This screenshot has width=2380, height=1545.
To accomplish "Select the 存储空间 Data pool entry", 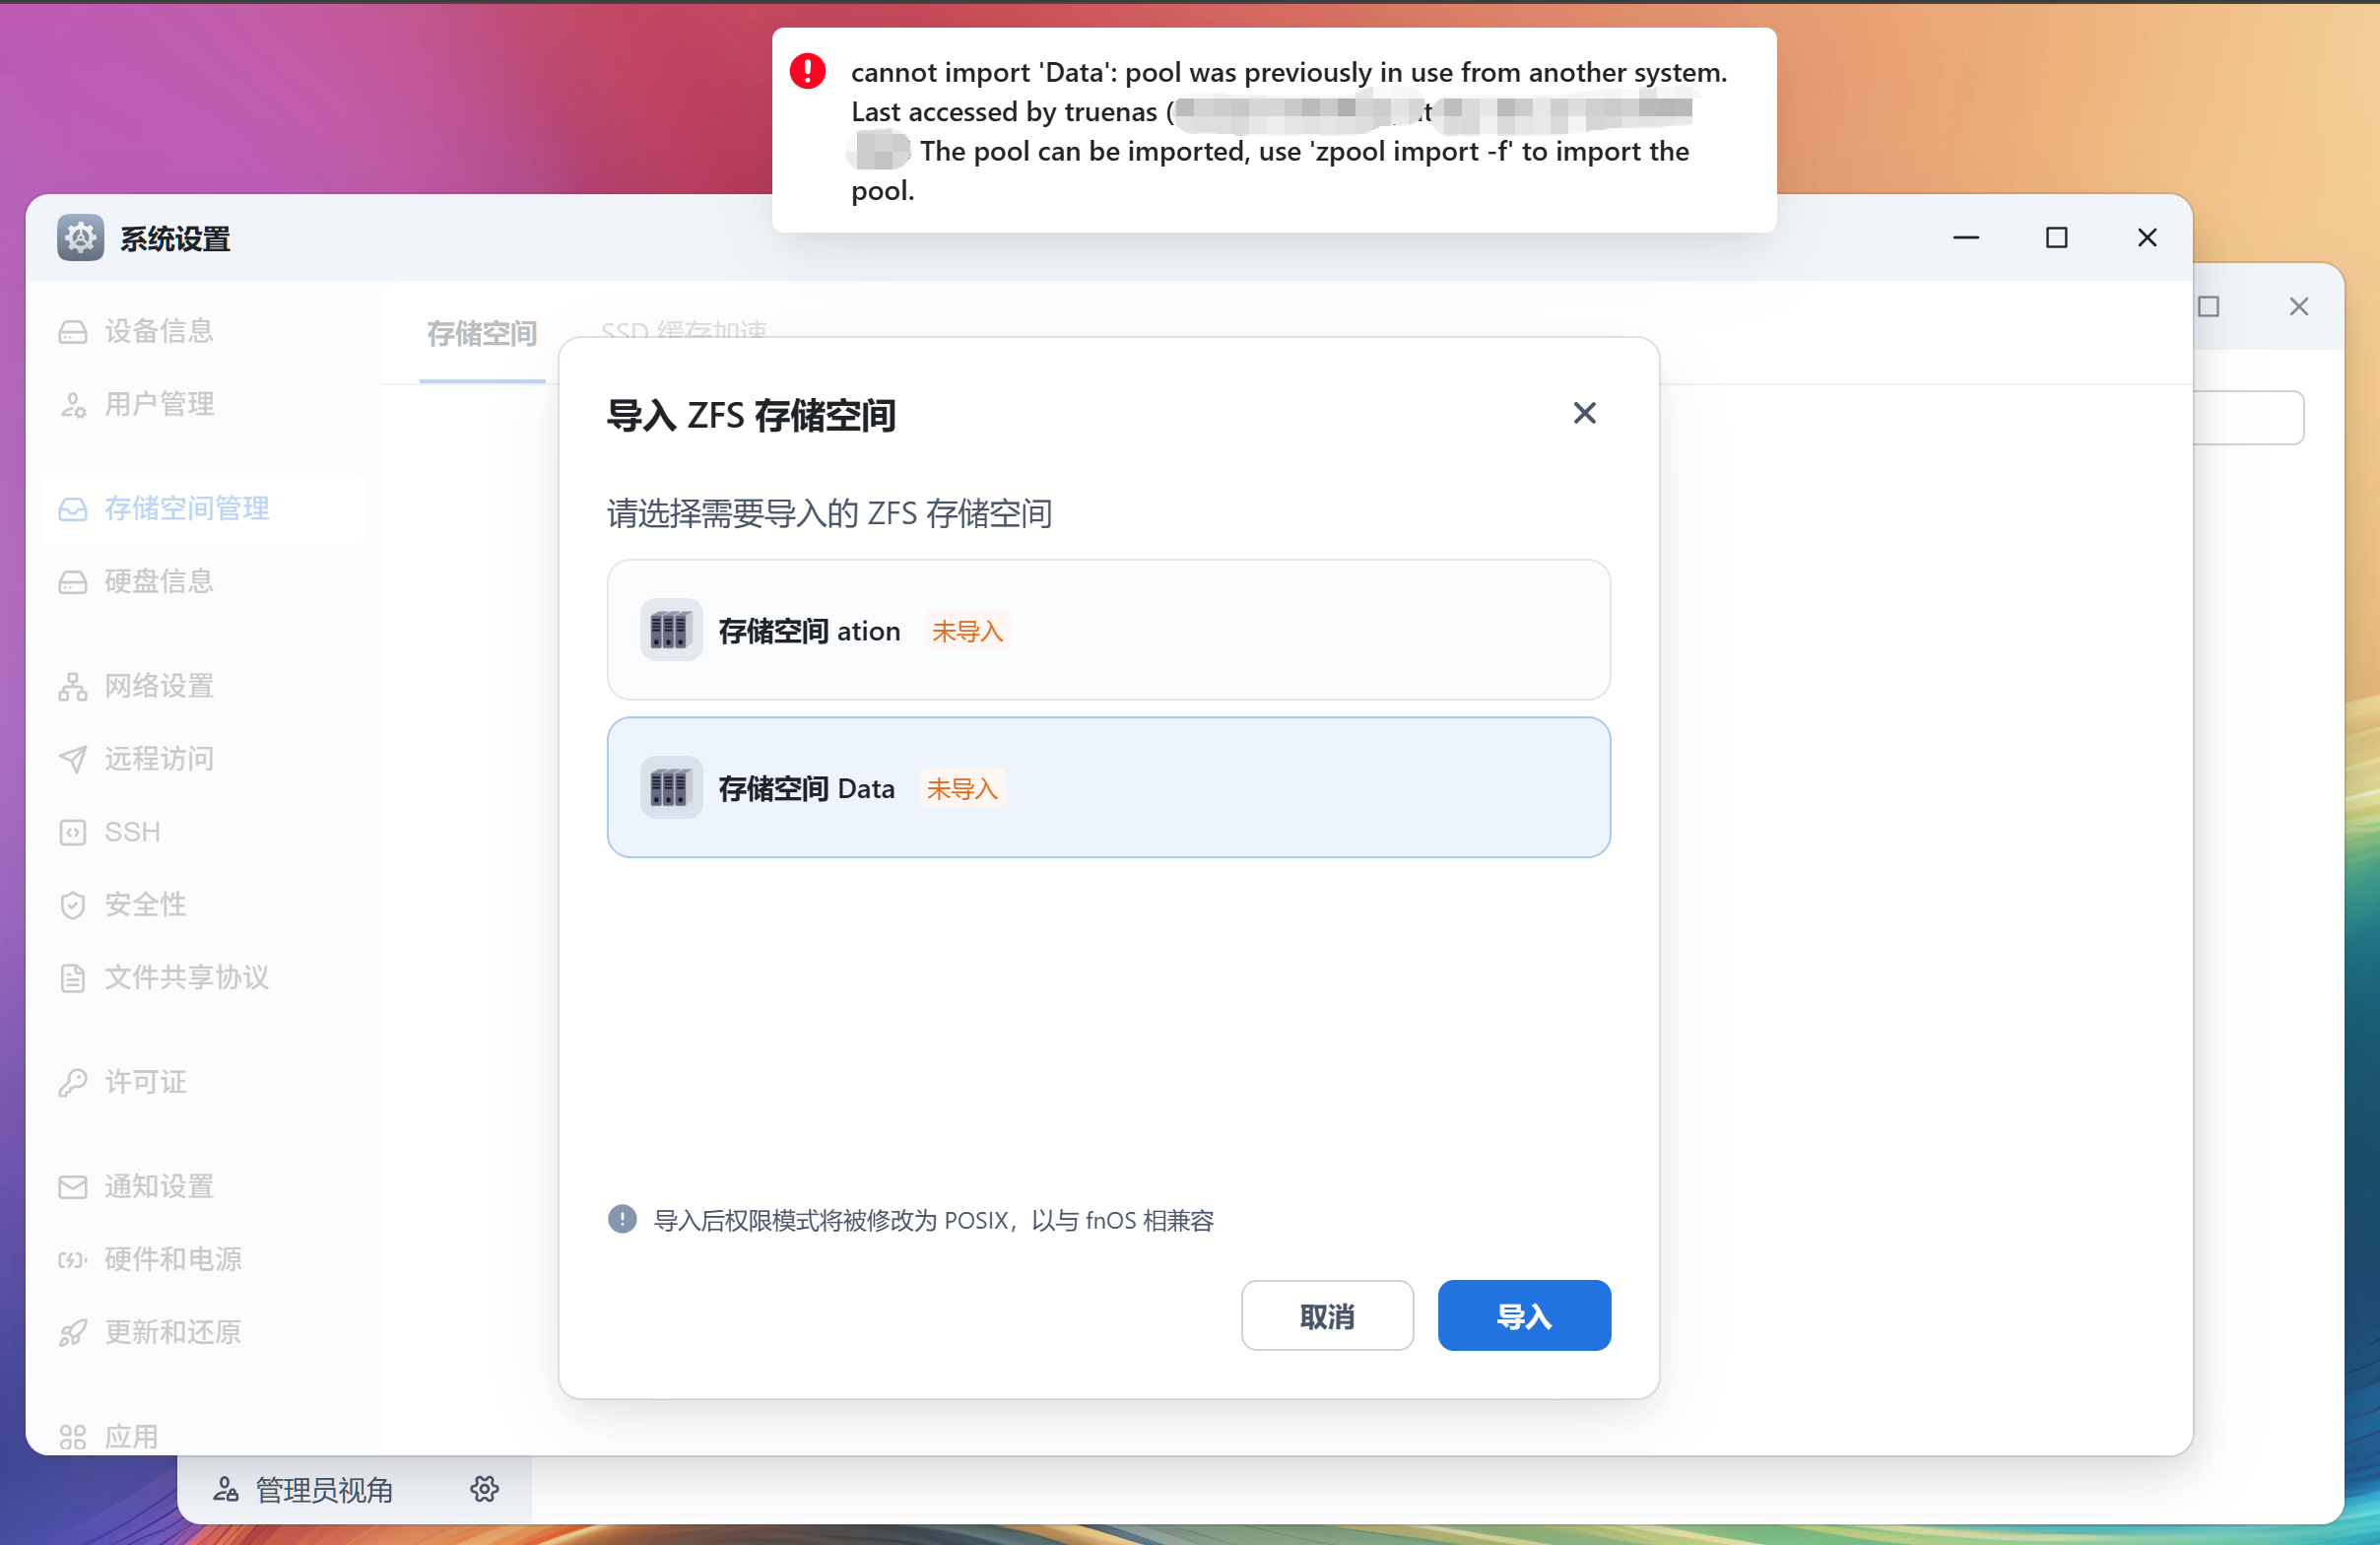I will tap(1108, 787).
